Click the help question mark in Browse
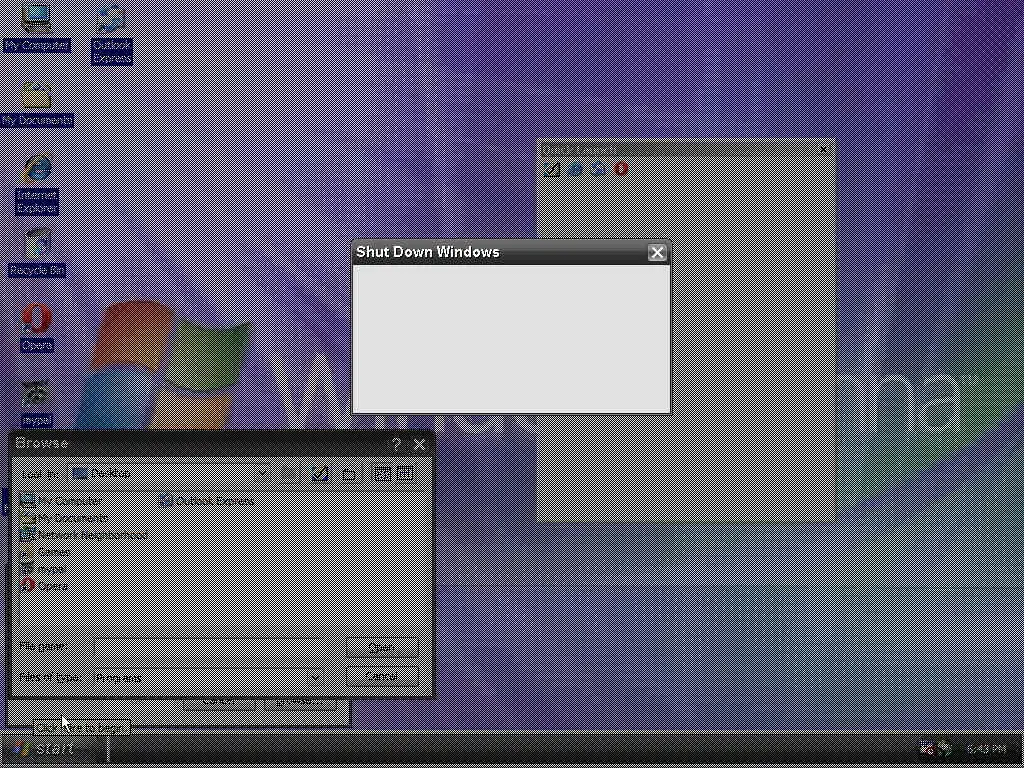 396,445
